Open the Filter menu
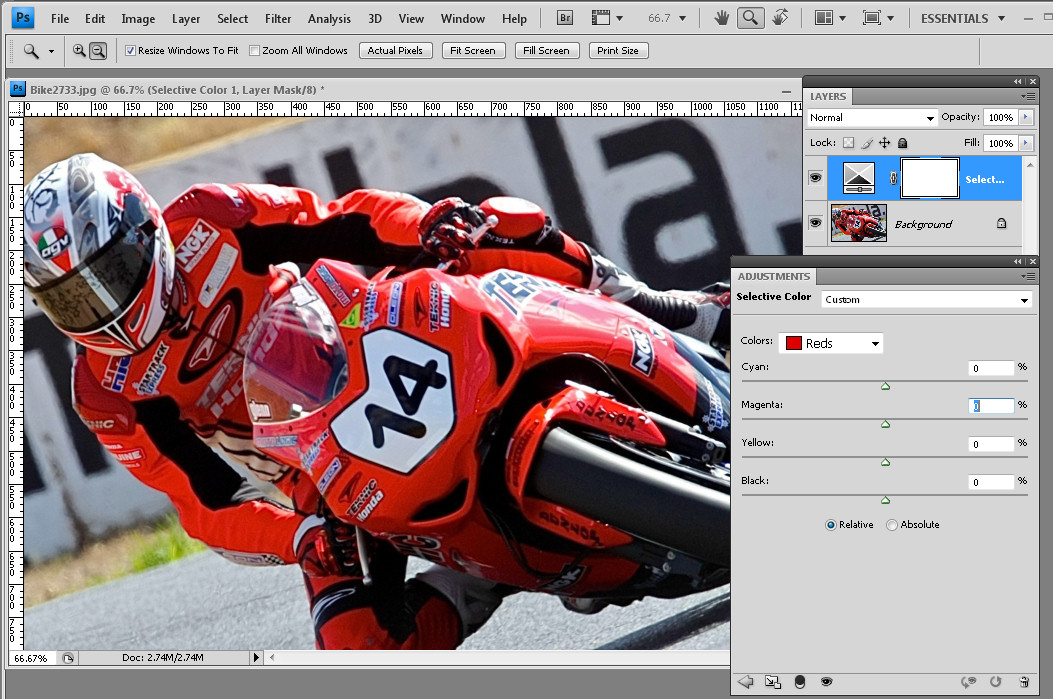 coord(278,19)
